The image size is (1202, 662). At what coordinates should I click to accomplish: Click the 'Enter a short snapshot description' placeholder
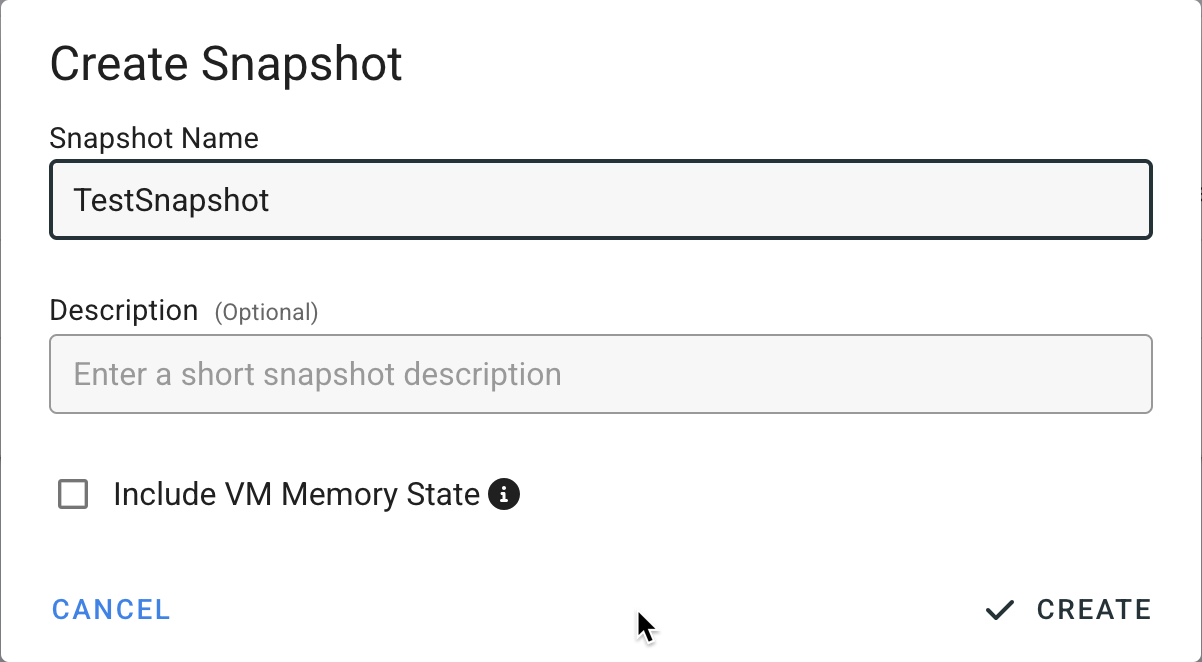[317, 374]
